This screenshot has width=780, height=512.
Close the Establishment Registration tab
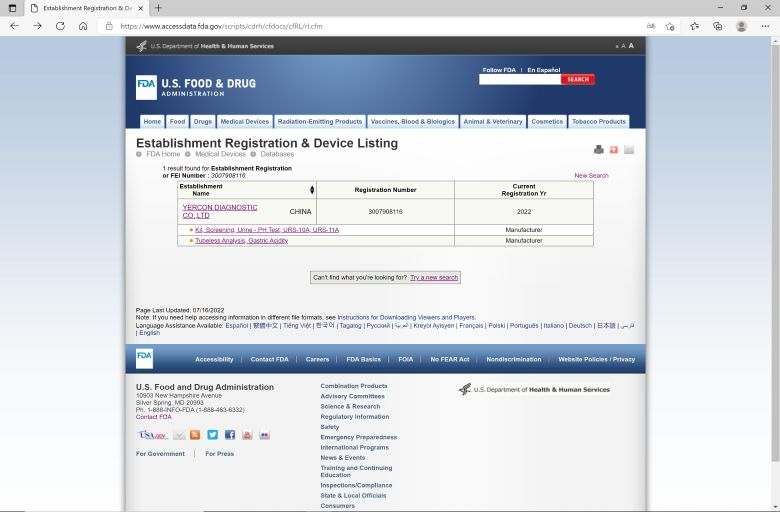[140, 8]
